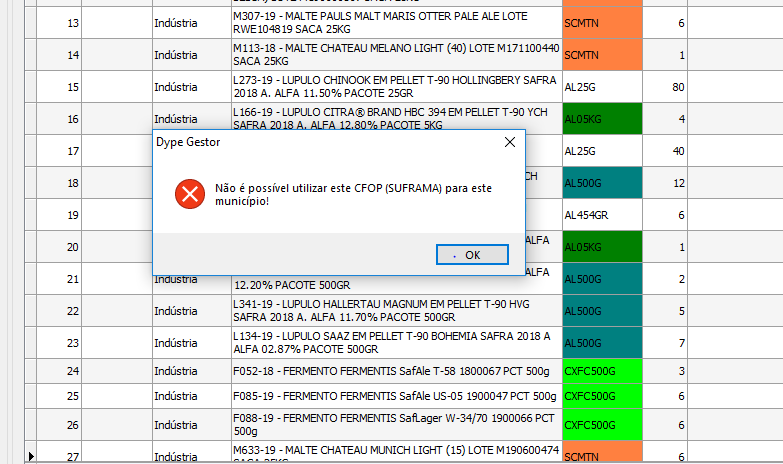783x464 pixels.
Task: Select M113-18 MALTE CHATEAU MELANO LIGHT description
Action: (x=397, y=55)
